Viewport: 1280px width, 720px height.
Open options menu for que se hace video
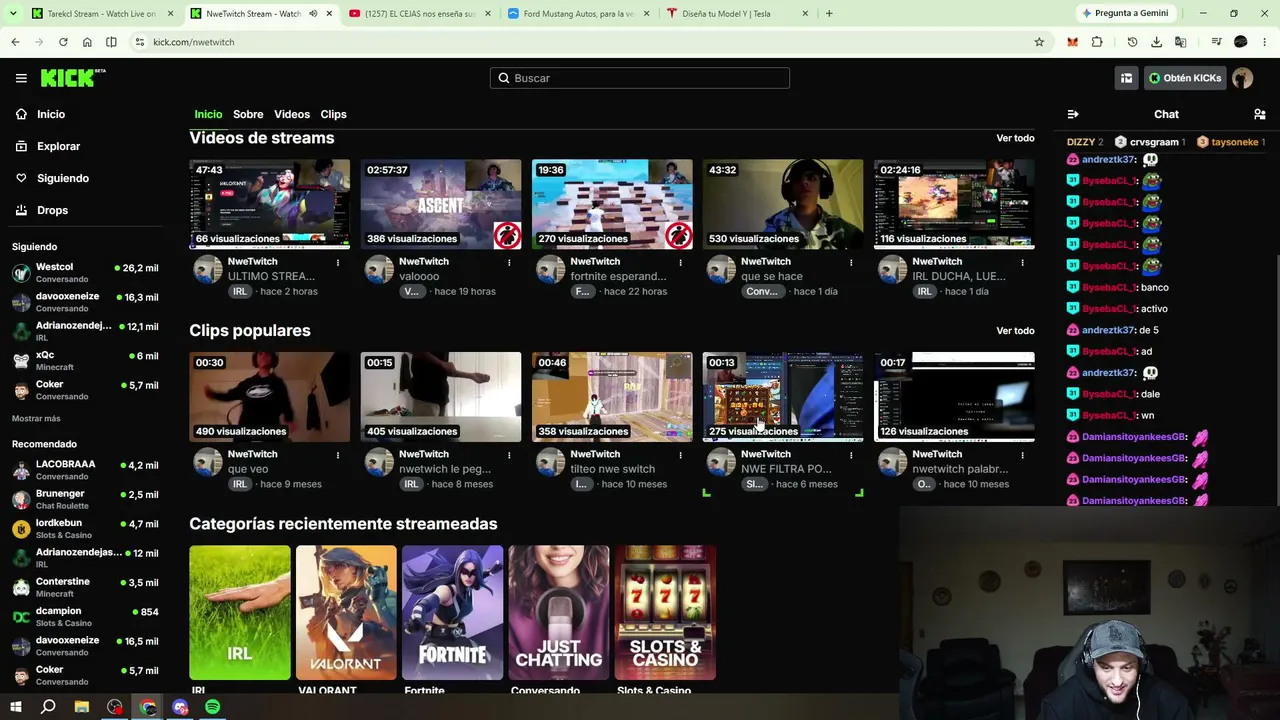[851, 262]
